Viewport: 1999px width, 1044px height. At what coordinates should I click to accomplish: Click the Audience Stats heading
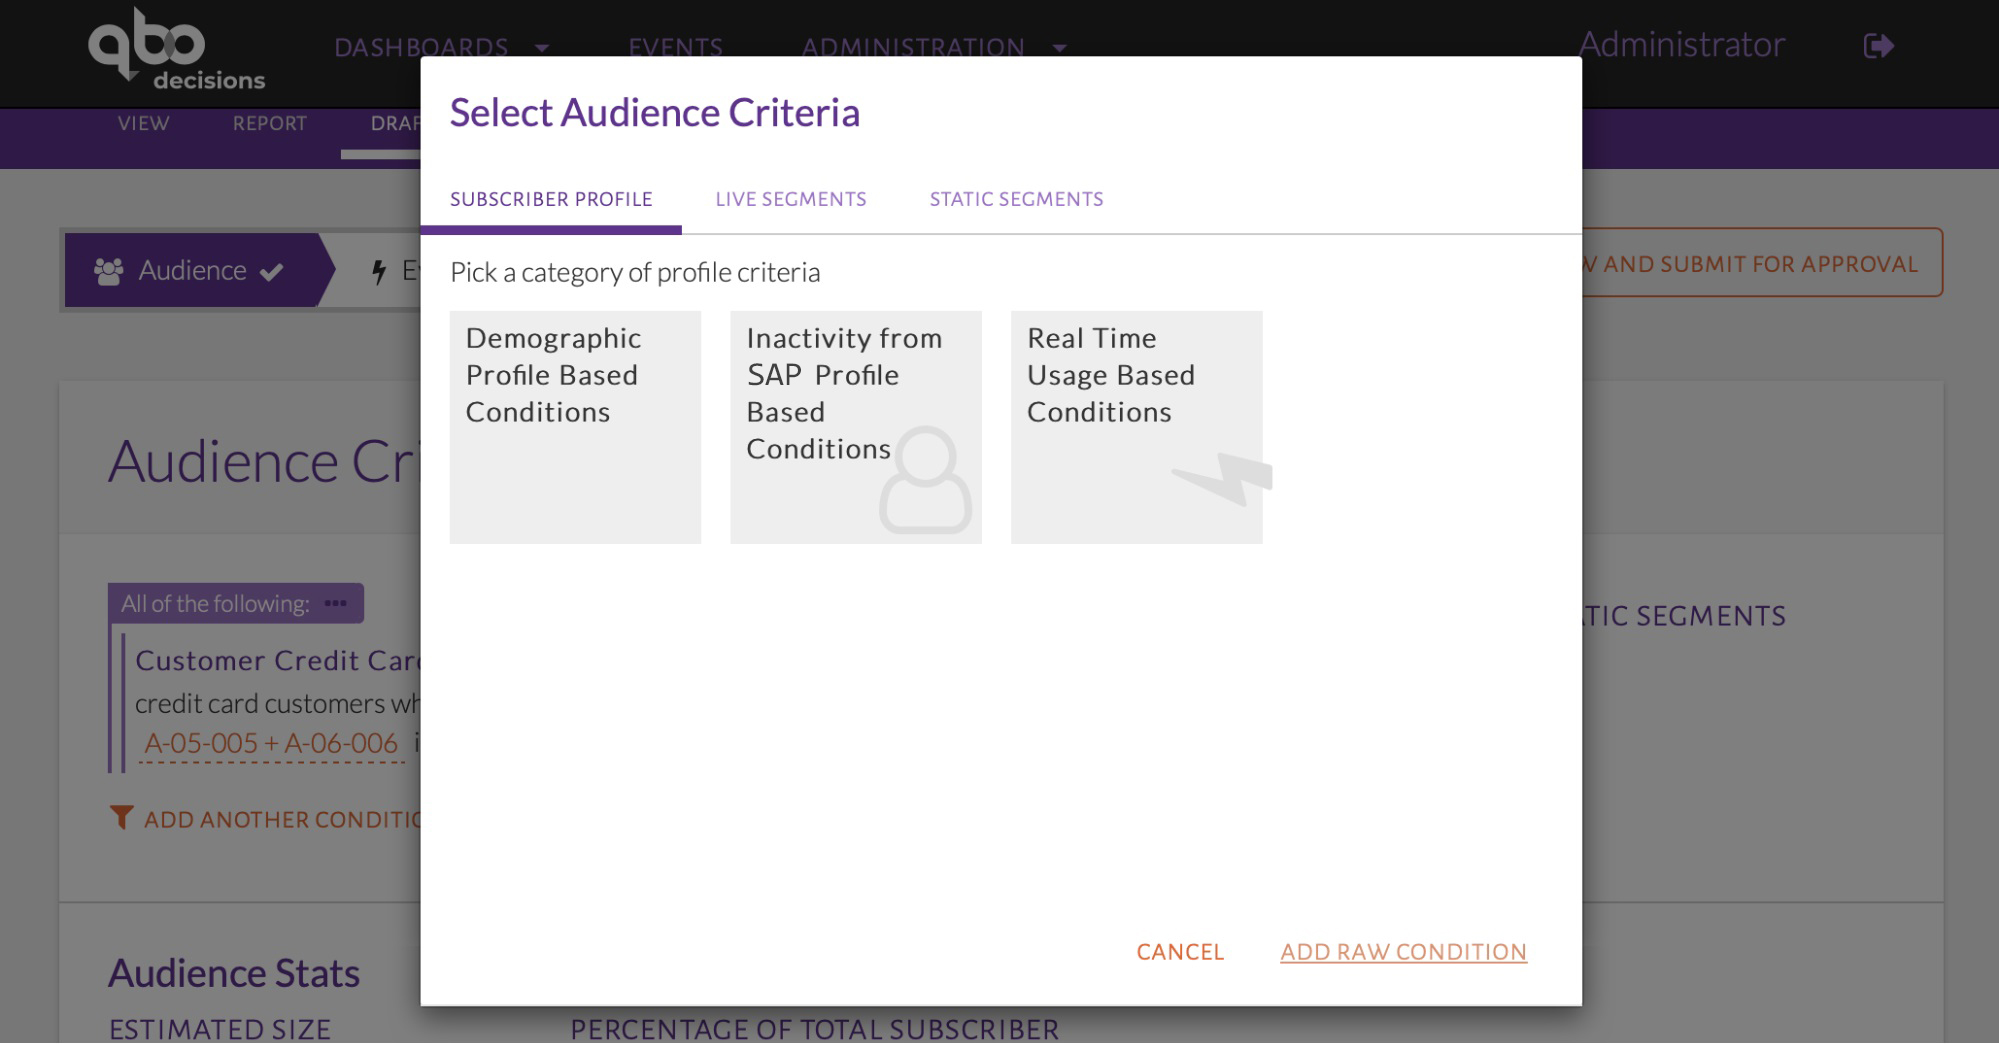click(234, 973)
